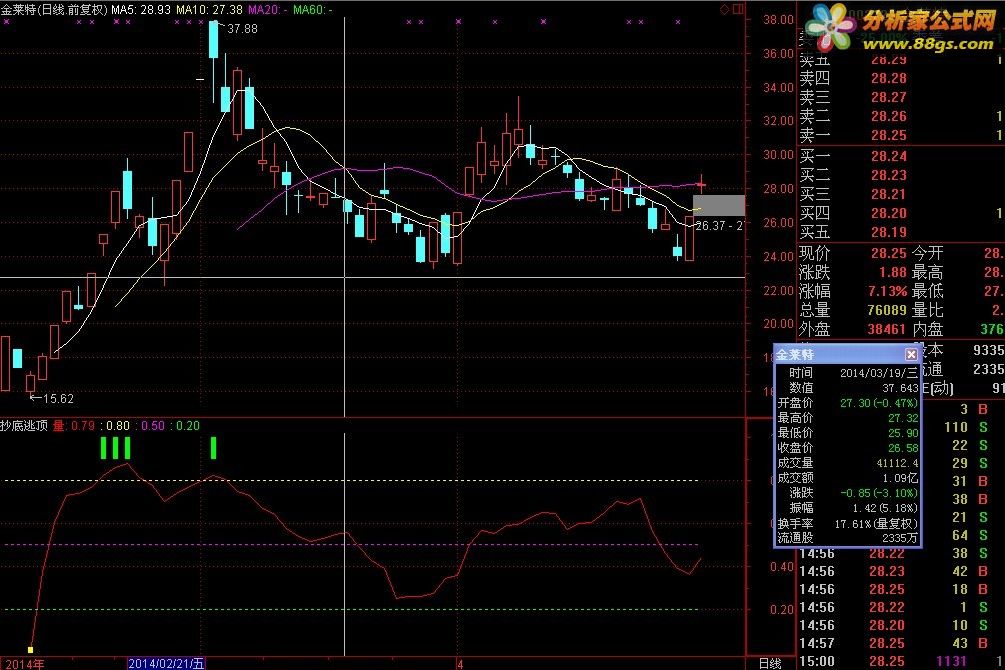Click the 24.00 price axis label
This screenshot has height=670, width=1005.
click(778, 256)
